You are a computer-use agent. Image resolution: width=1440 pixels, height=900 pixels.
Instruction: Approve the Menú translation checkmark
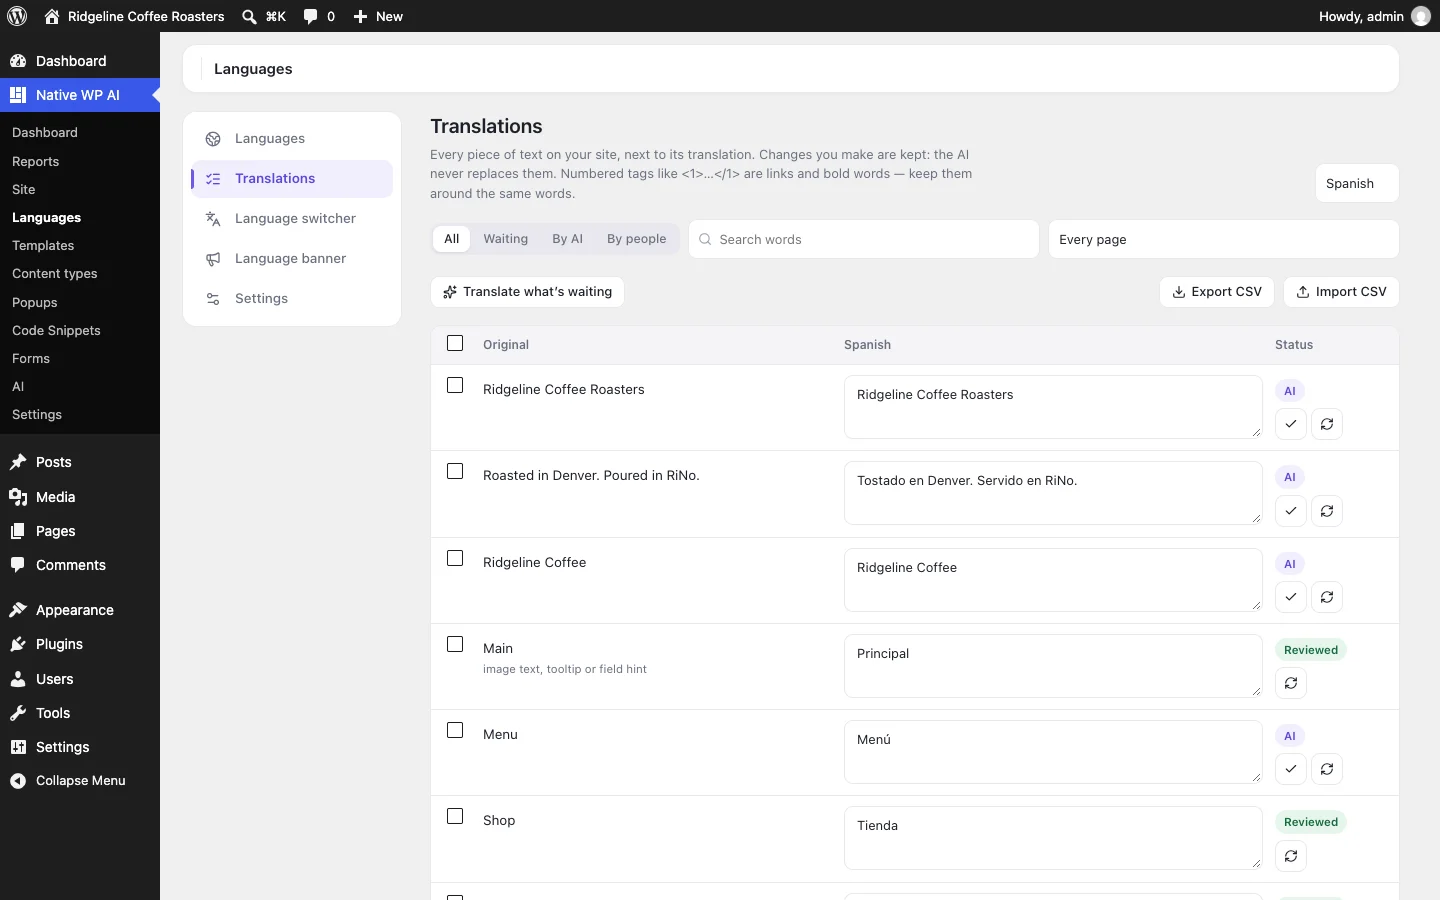(1291, 769)
